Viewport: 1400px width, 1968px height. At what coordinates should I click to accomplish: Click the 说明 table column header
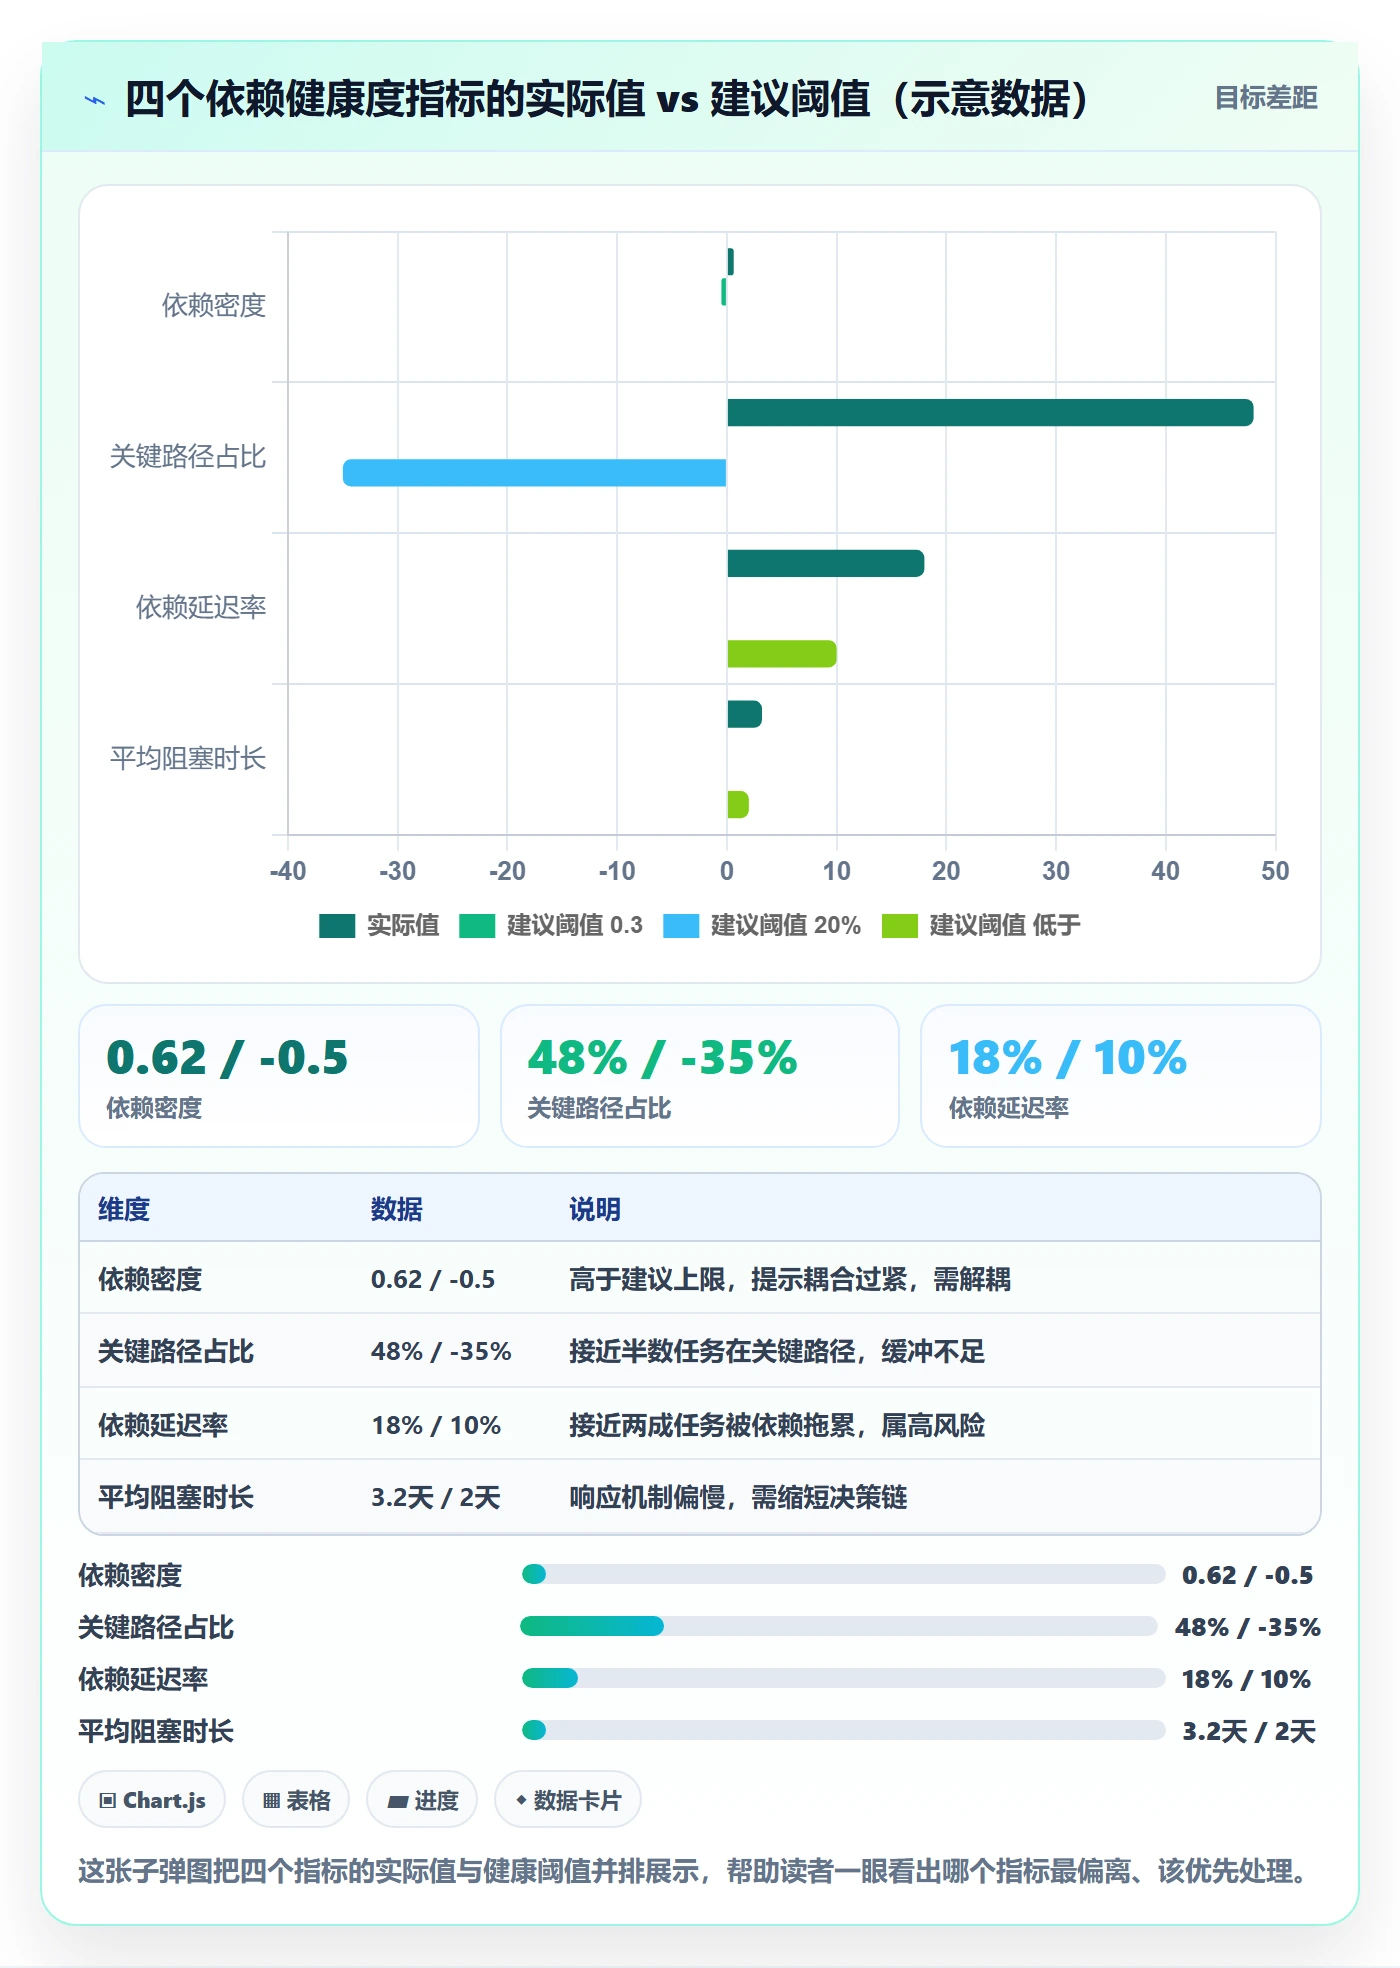click(x=595, y=1210)
